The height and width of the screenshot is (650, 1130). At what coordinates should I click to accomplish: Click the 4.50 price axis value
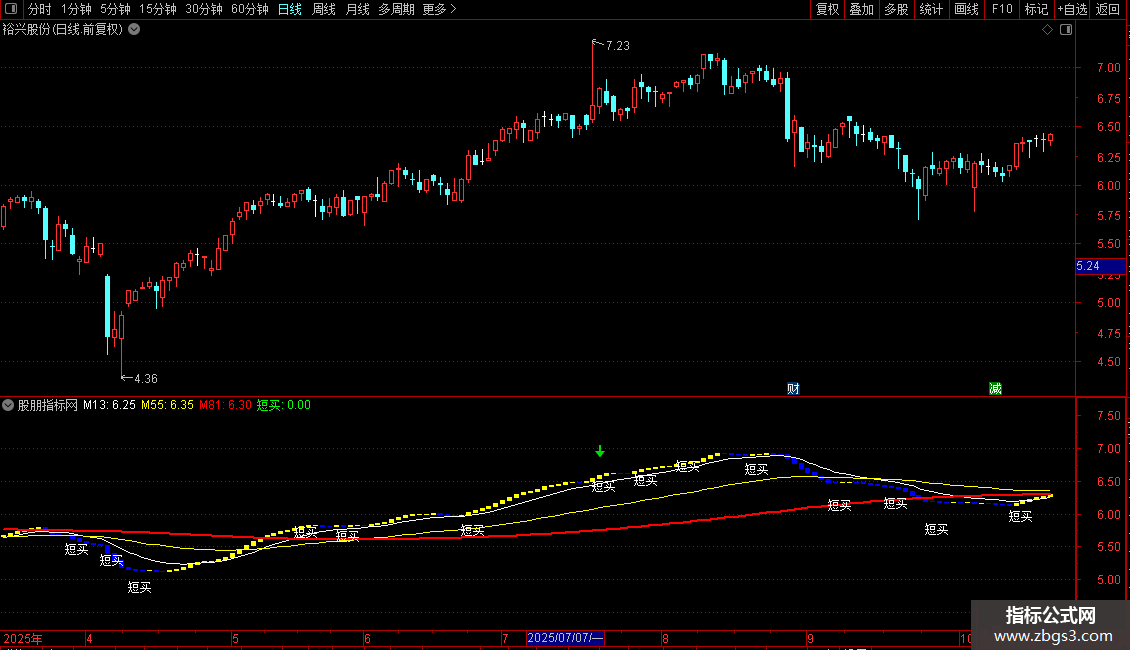pyautogui.click(x=1108, y=362)
